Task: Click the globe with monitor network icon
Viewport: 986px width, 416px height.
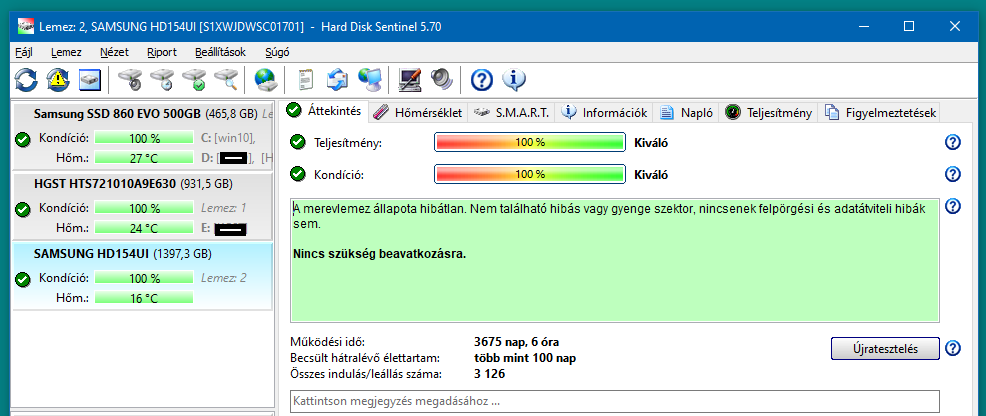Action: pos(369,80)
